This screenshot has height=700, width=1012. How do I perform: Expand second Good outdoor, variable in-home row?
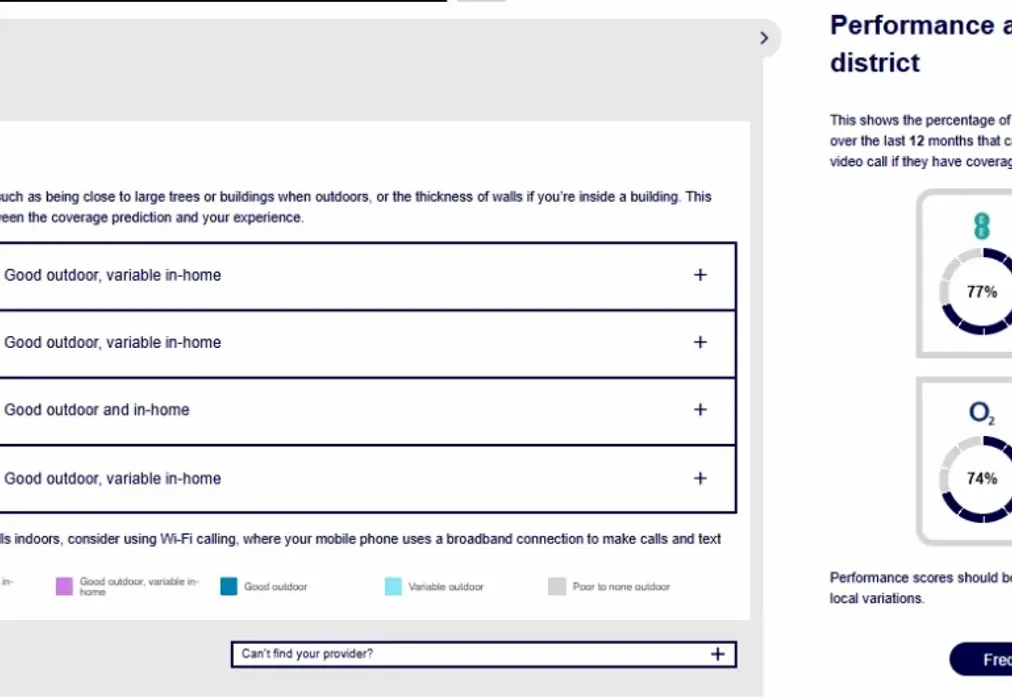click(x=367, y=343)
